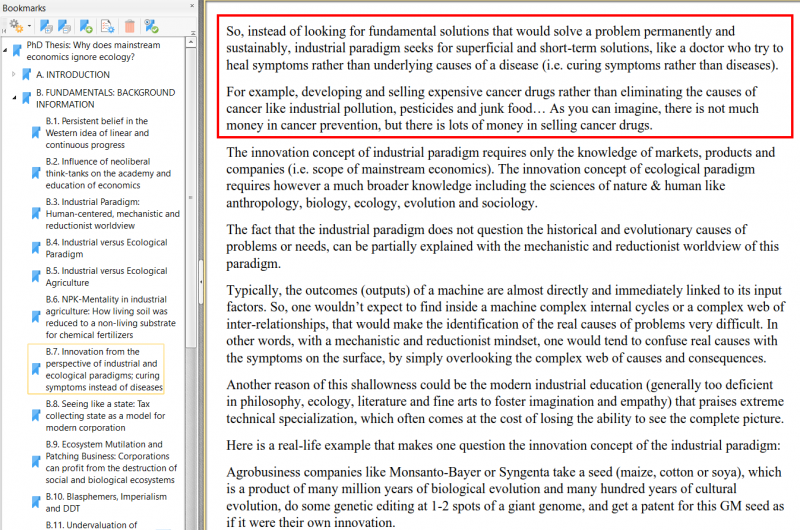Viewport: 800px width, 530px height.
Task: Open bookmark B.8. Seeing like a state
Action: (x=105, y=416)
